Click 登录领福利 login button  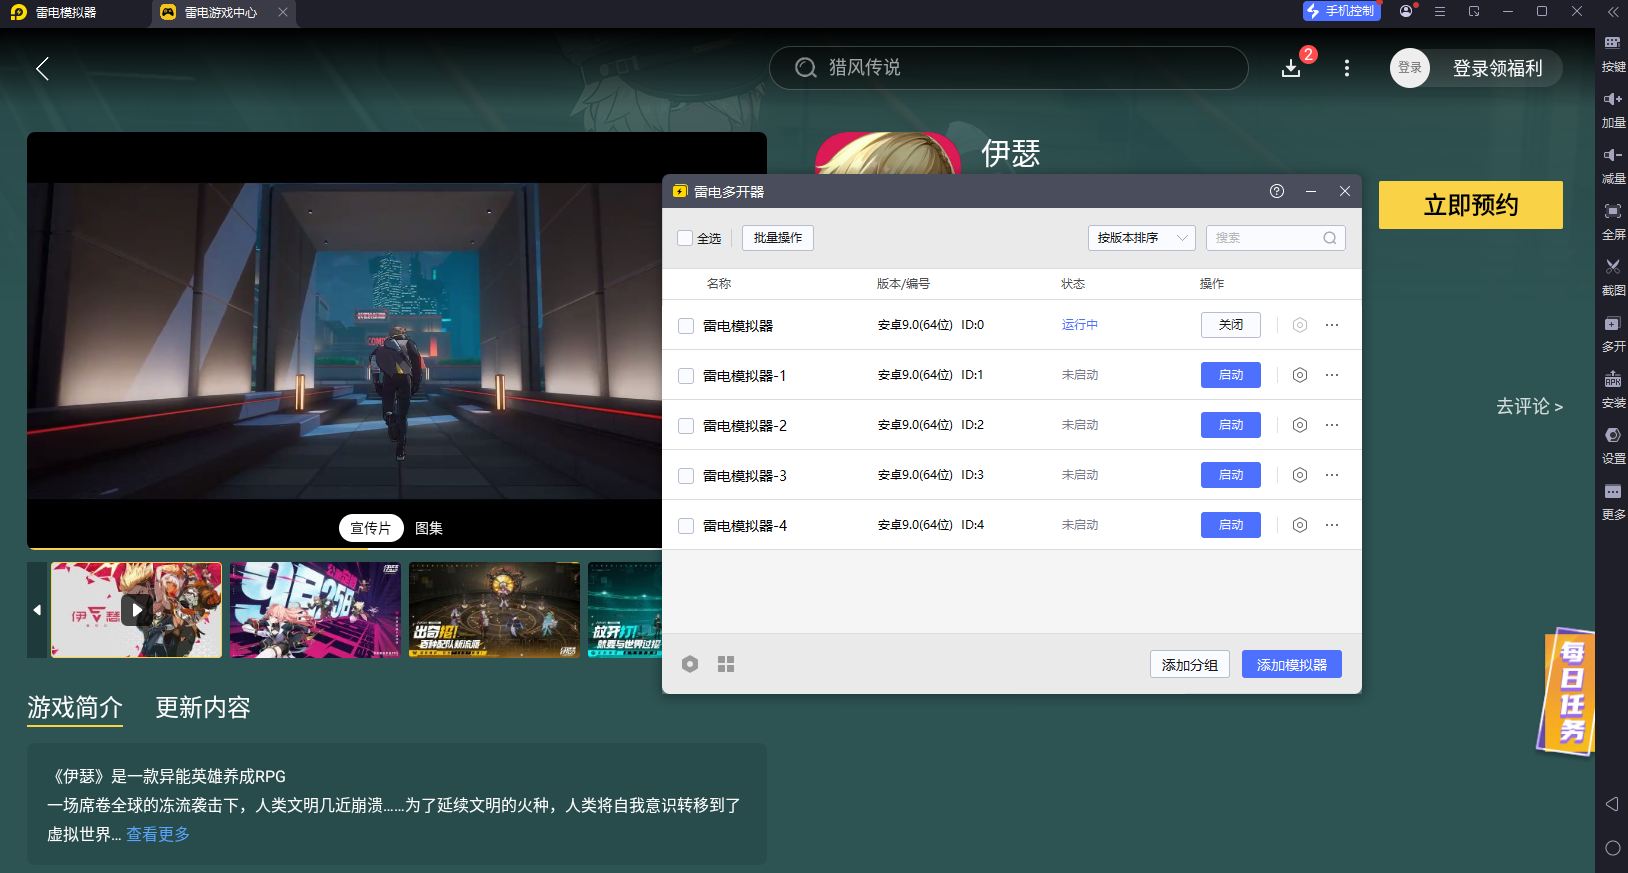(1497, 68)
